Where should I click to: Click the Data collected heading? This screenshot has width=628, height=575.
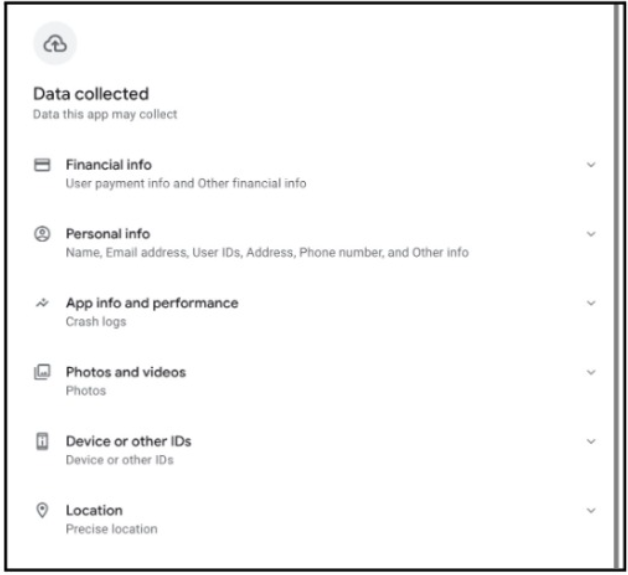91,94
